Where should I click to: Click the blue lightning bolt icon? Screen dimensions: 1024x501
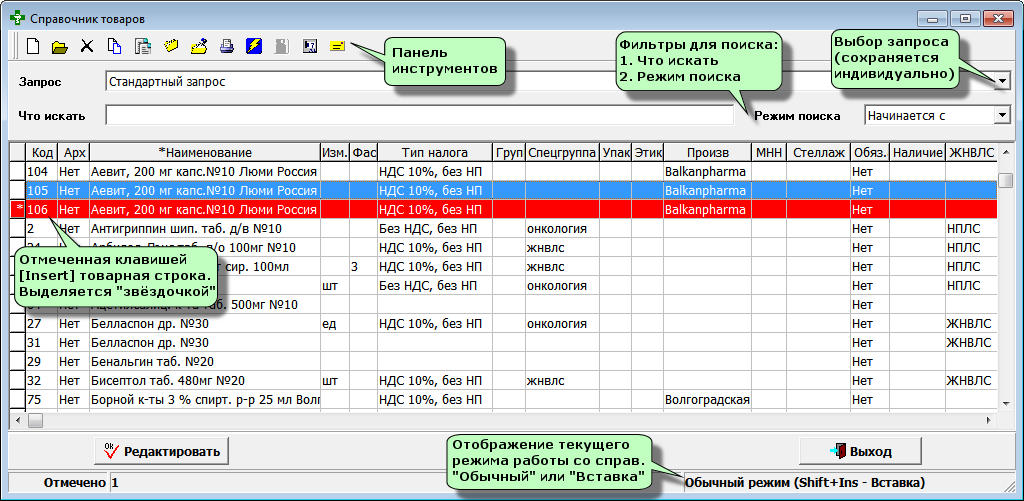[254, 46]
